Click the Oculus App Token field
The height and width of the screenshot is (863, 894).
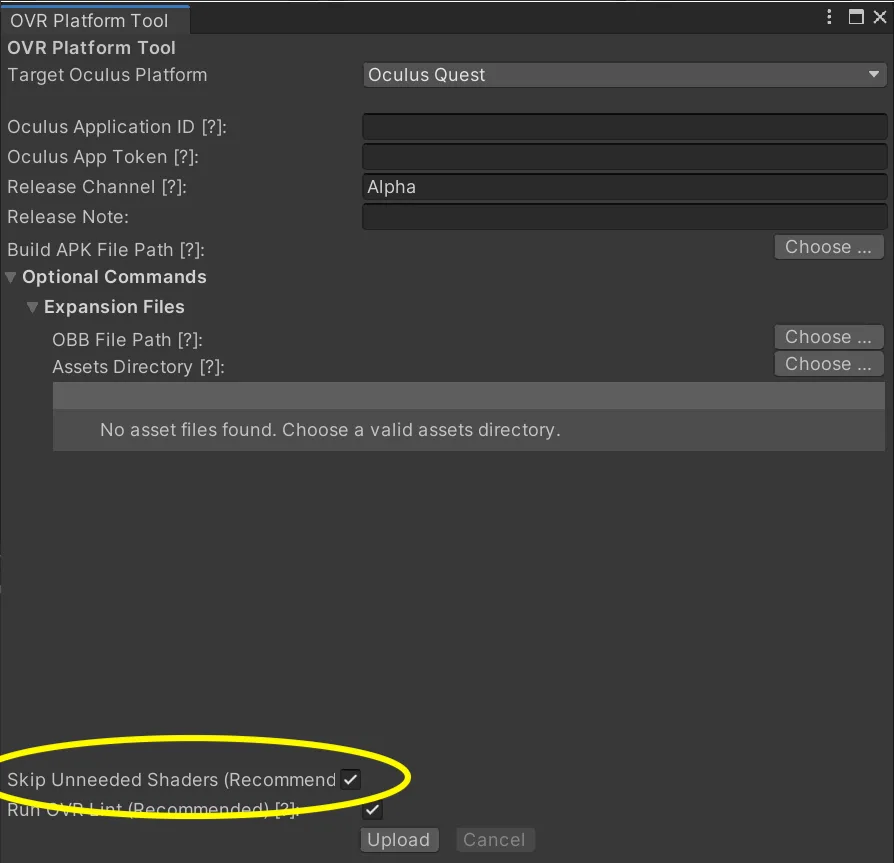point(624,157)
